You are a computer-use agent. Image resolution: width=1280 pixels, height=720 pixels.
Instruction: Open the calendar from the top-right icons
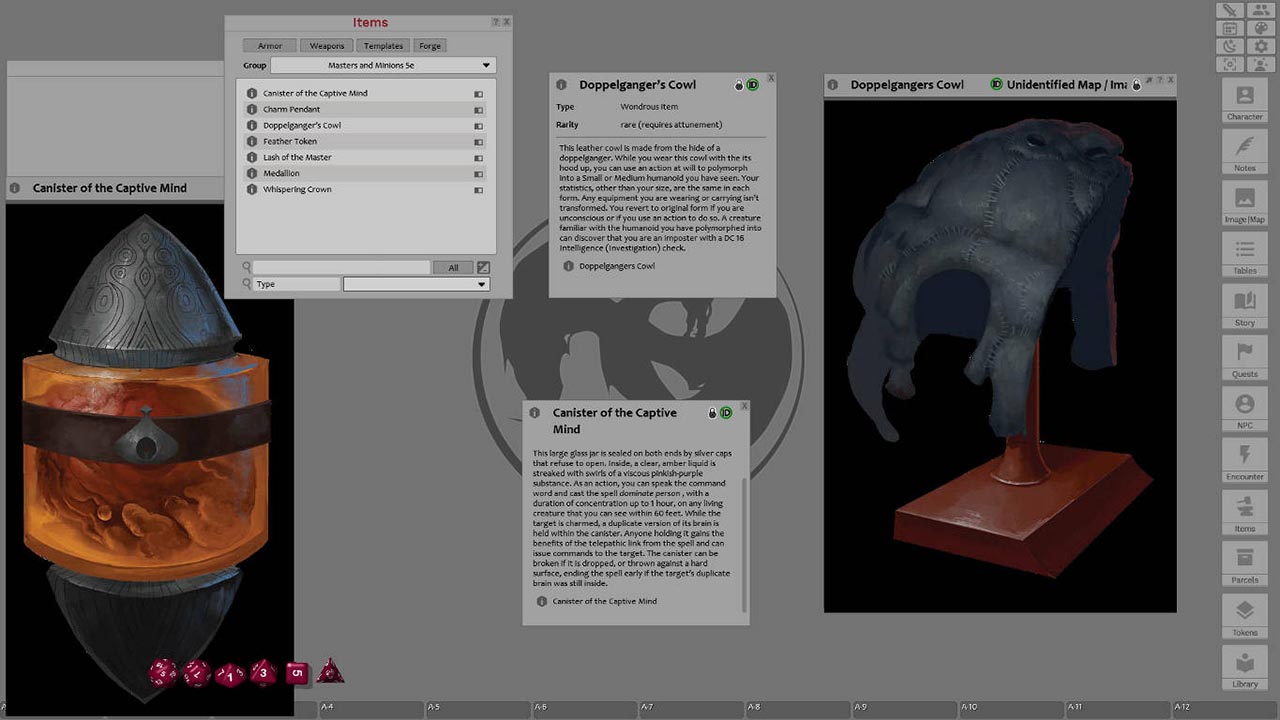1229,28
